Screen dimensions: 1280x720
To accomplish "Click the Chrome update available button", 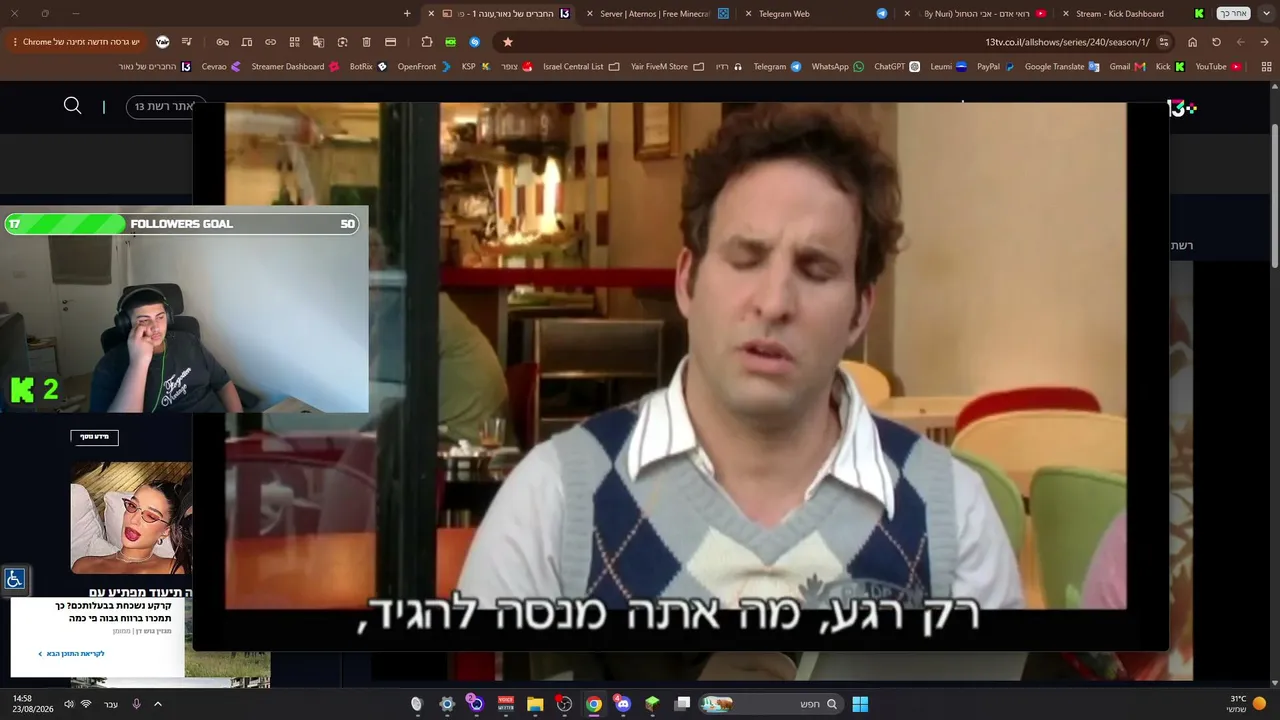I will tap(75, 42).
